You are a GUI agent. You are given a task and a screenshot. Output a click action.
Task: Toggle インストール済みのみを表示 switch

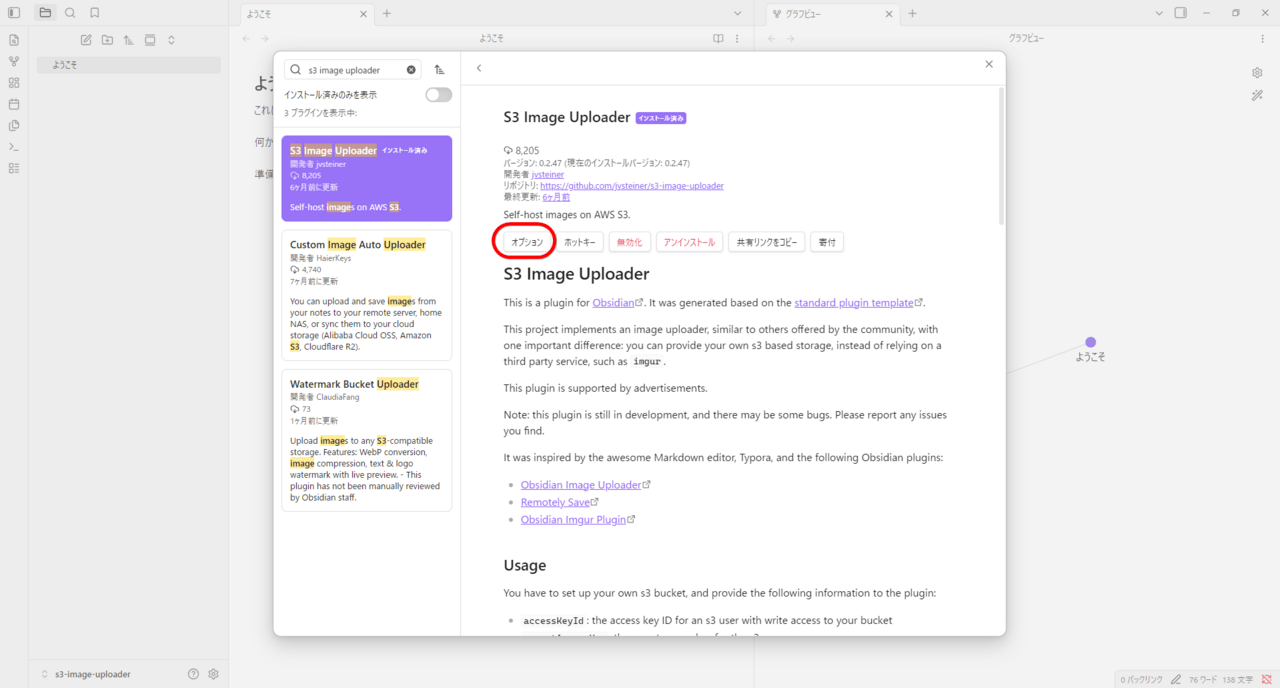(x=438, y=95)
